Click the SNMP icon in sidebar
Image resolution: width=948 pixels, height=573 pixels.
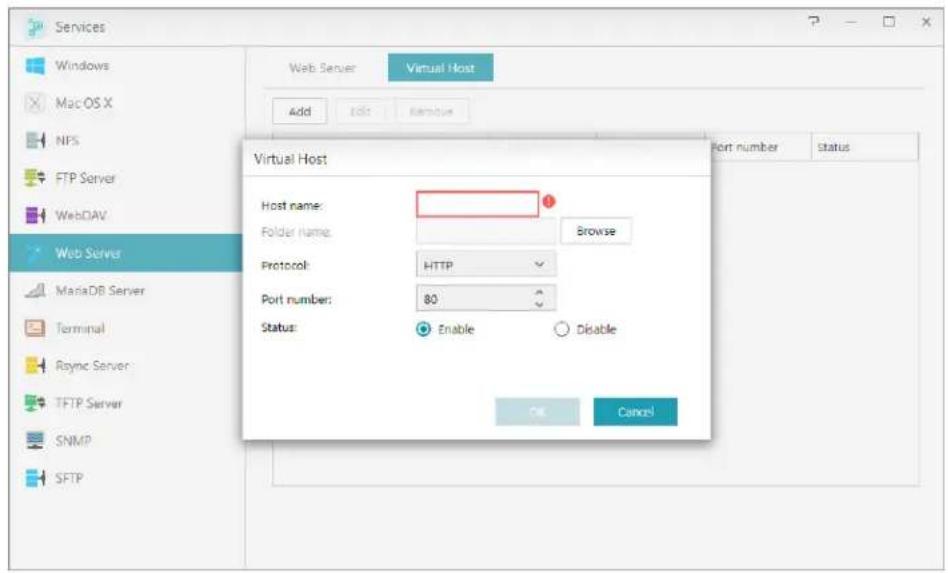tap(35, 441)
